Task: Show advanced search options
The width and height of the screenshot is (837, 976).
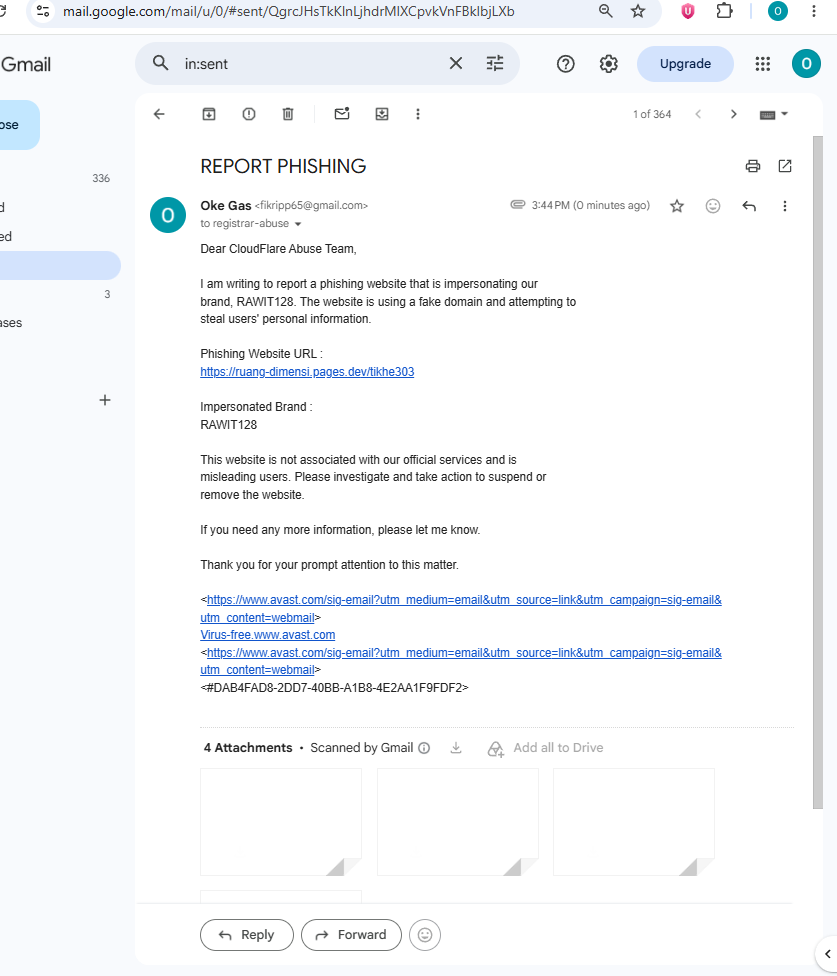Action: click(495, 63)
